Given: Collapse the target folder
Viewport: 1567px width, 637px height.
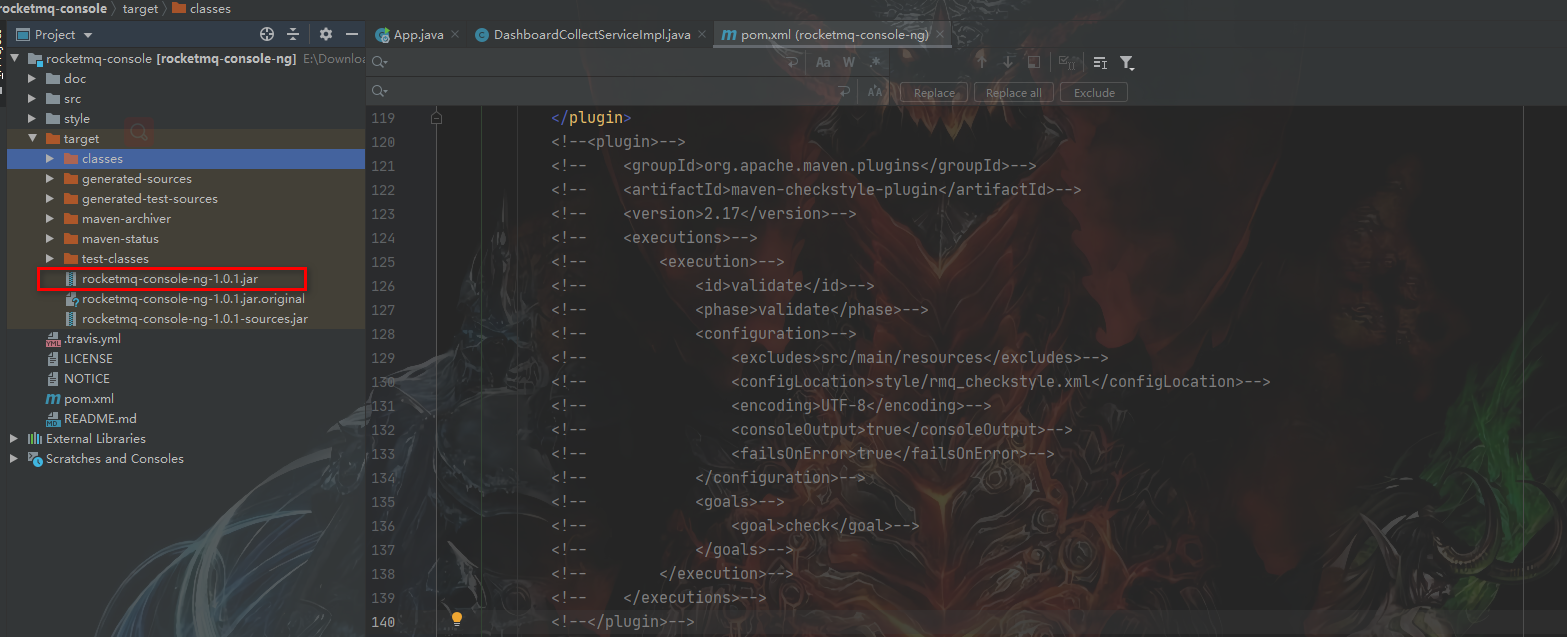Looking at the screenshot, I should click(x=32, y=139).
